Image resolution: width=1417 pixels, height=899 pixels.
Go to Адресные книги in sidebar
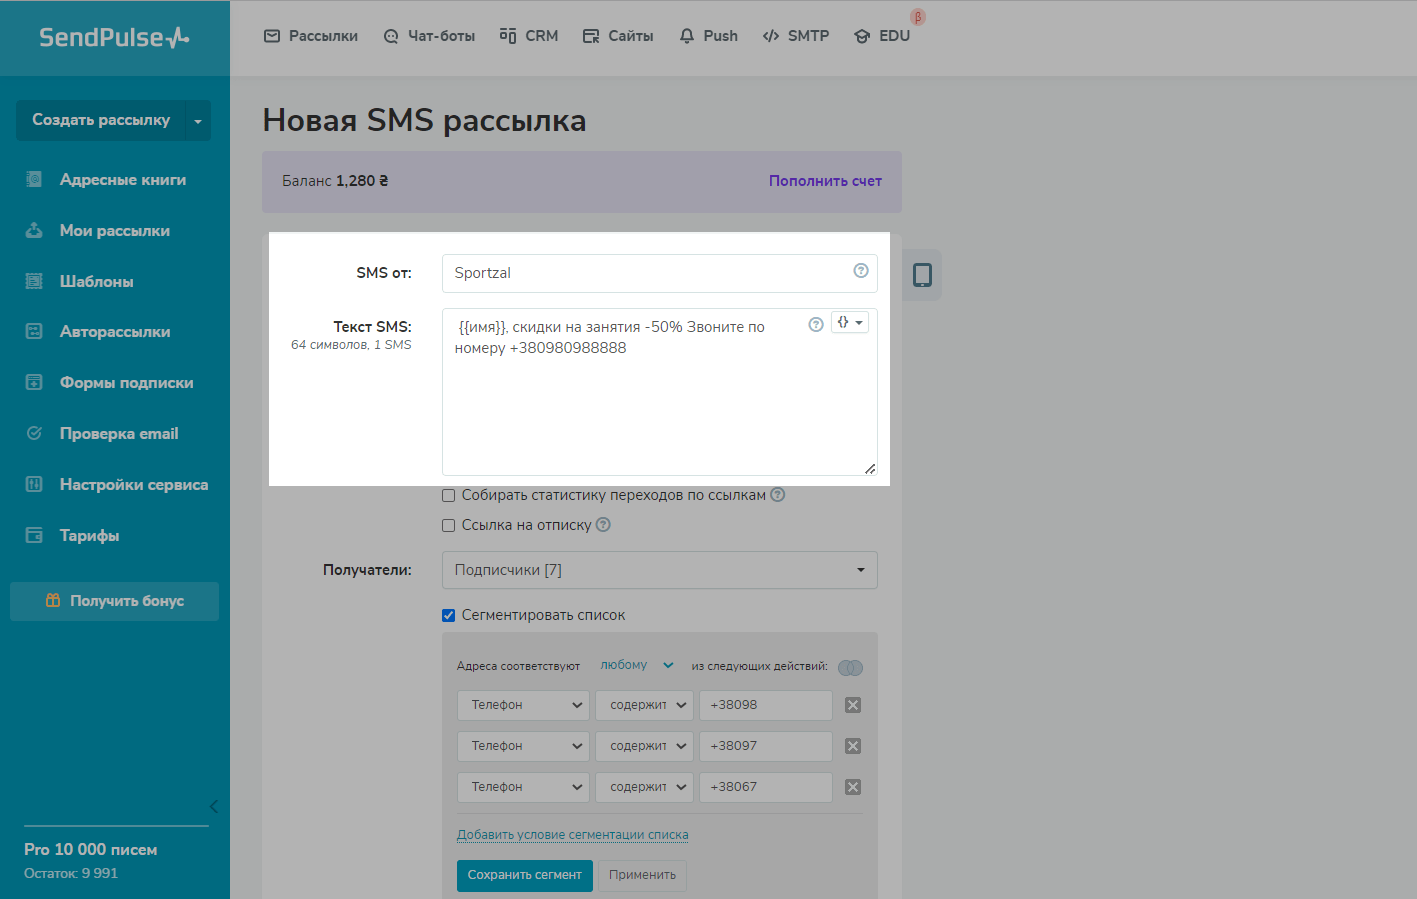[122, 180]
